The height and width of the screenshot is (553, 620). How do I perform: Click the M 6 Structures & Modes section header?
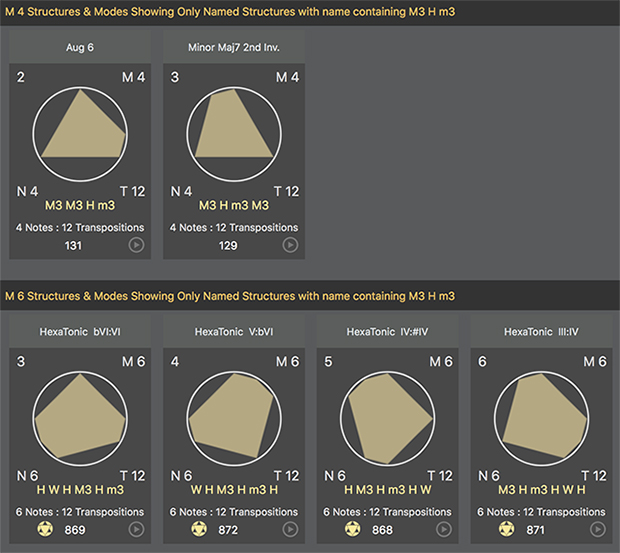click(x=230, y=296)
